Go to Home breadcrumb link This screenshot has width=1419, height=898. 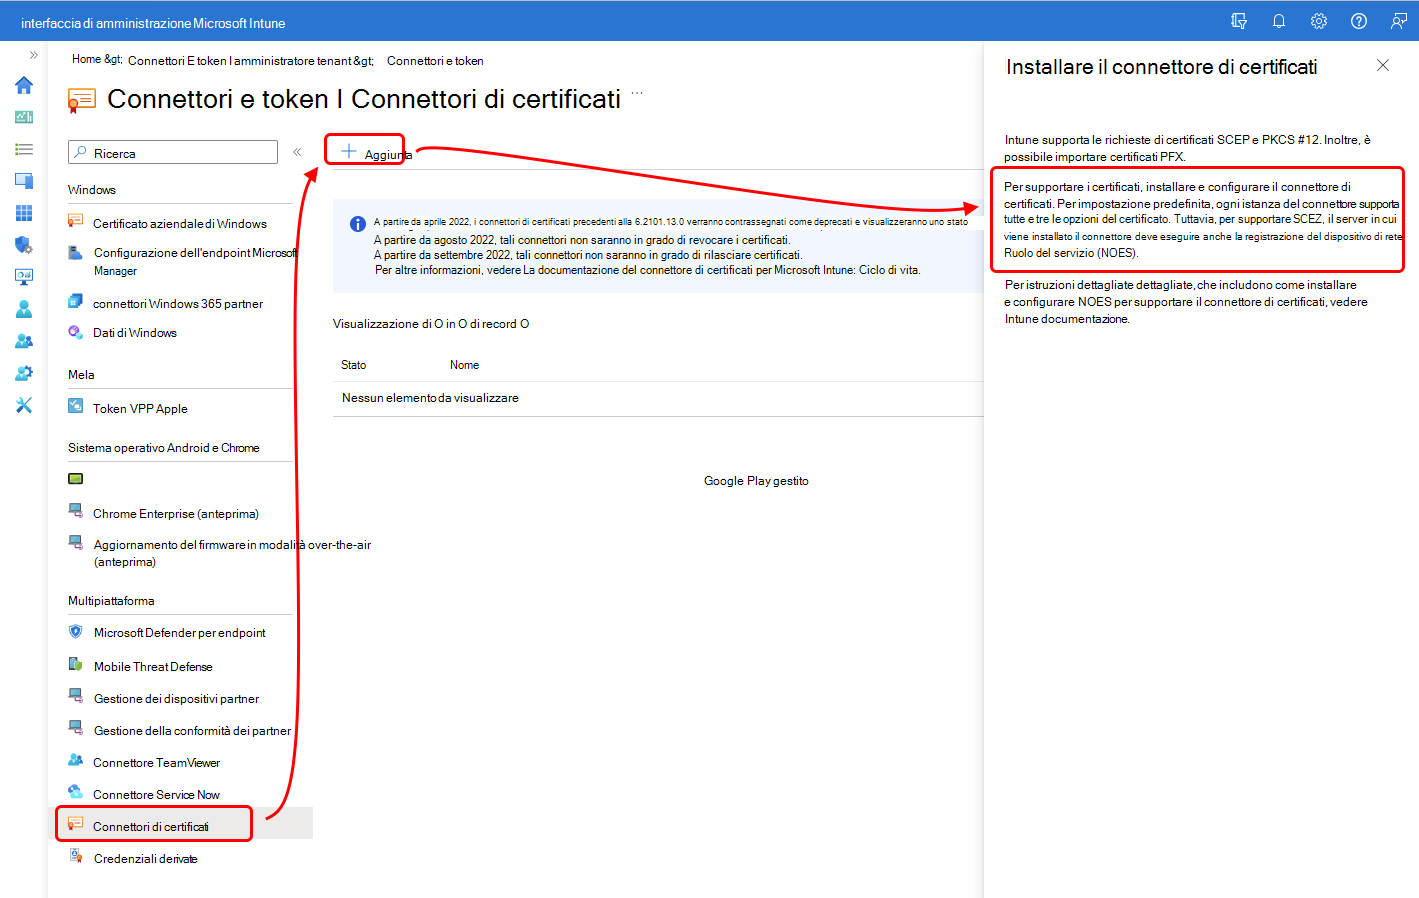[x=86, y=59]
